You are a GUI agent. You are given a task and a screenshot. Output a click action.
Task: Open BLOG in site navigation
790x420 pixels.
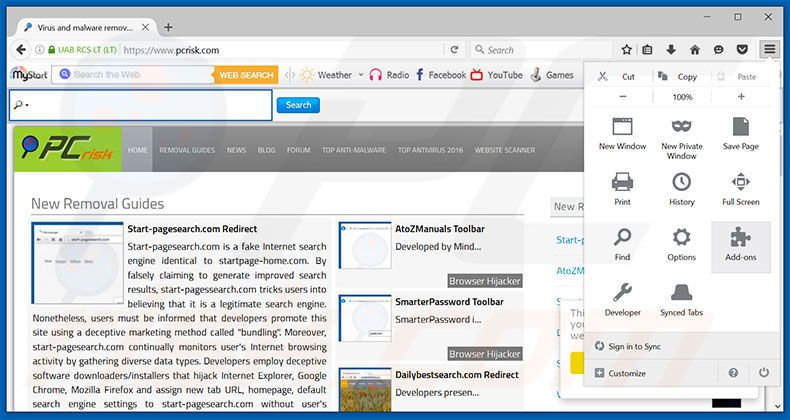(x=267, y=150)
